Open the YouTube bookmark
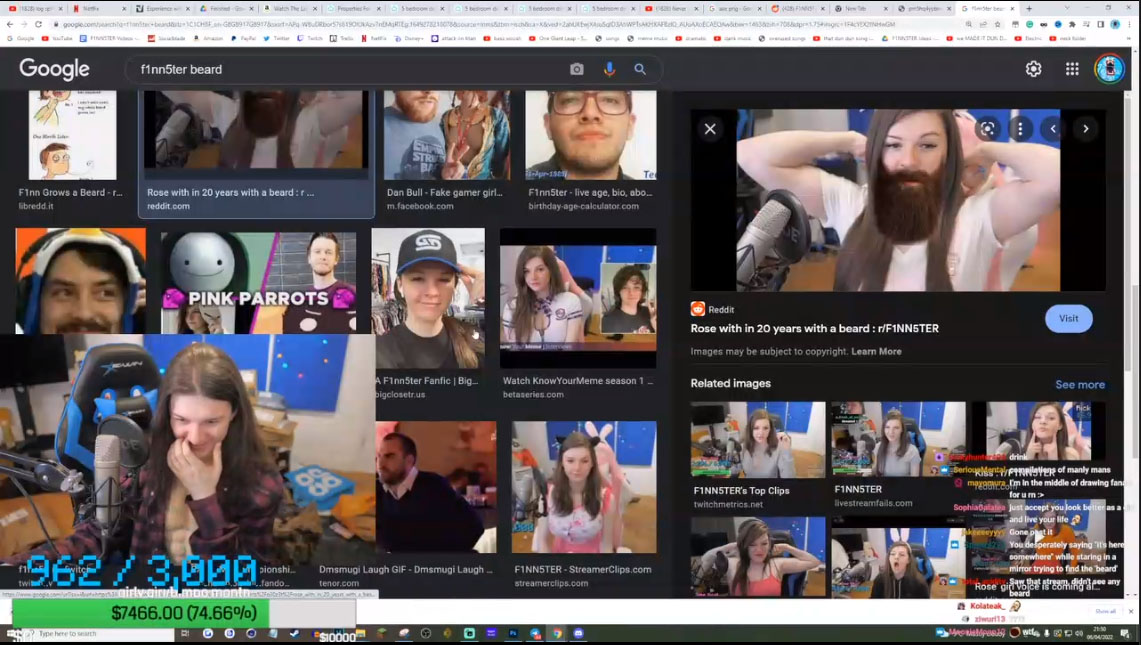Image resolution: width=1141 pixels, height=645 pixels. coord(57,38)
